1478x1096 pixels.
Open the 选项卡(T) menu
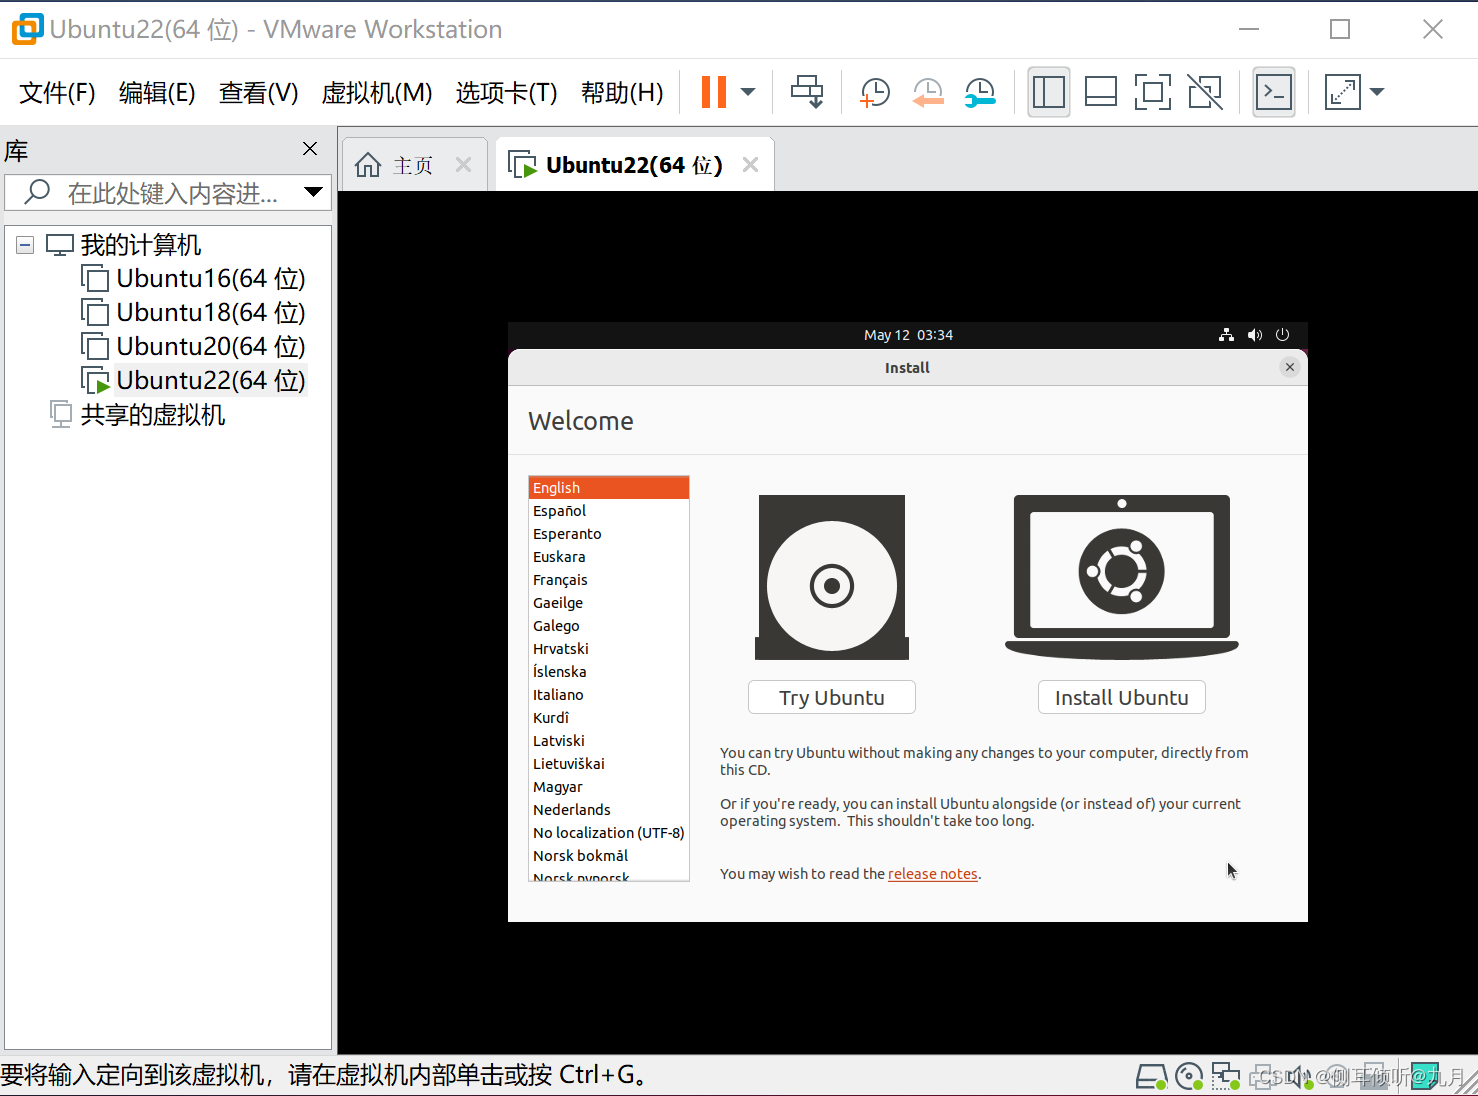click(x=506, y=93)
